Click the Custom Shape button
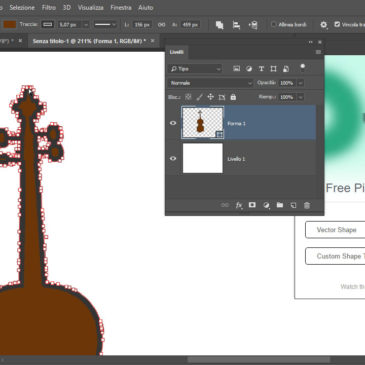The height and width of the screenshot is (365, 365). coord(335,256)
